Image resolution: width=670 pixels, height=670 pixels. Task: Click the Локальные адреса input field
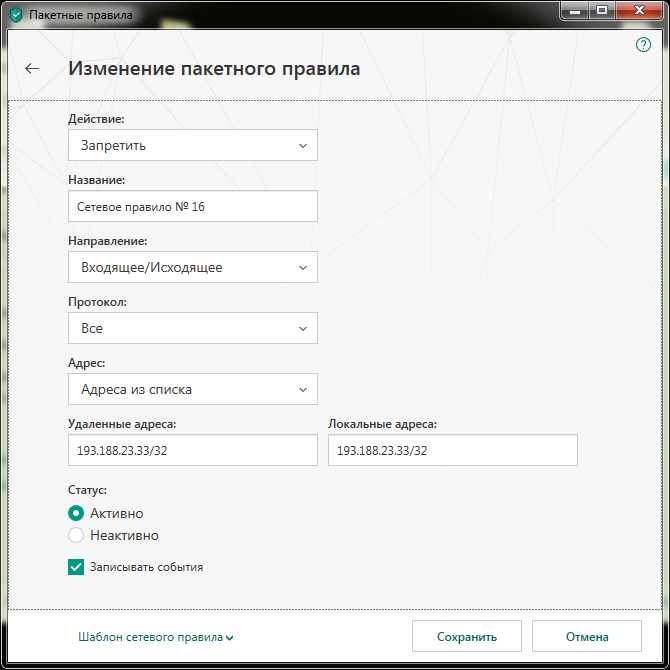[453, 450]
